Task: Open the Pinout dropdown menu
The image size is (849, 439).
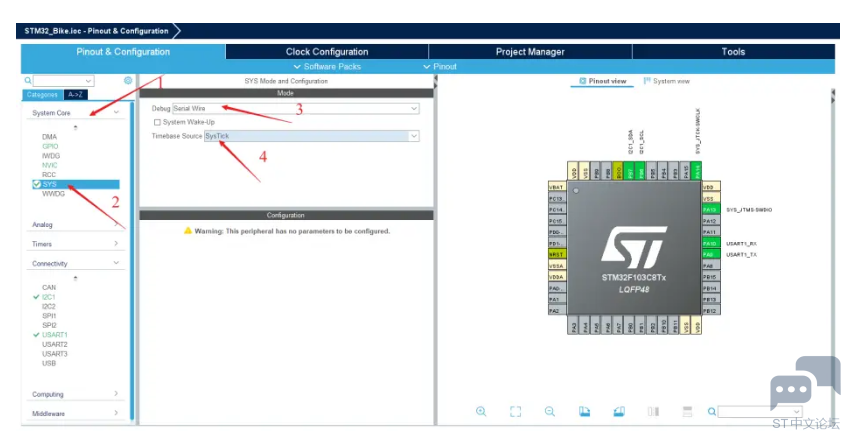Action: (440, 67)
